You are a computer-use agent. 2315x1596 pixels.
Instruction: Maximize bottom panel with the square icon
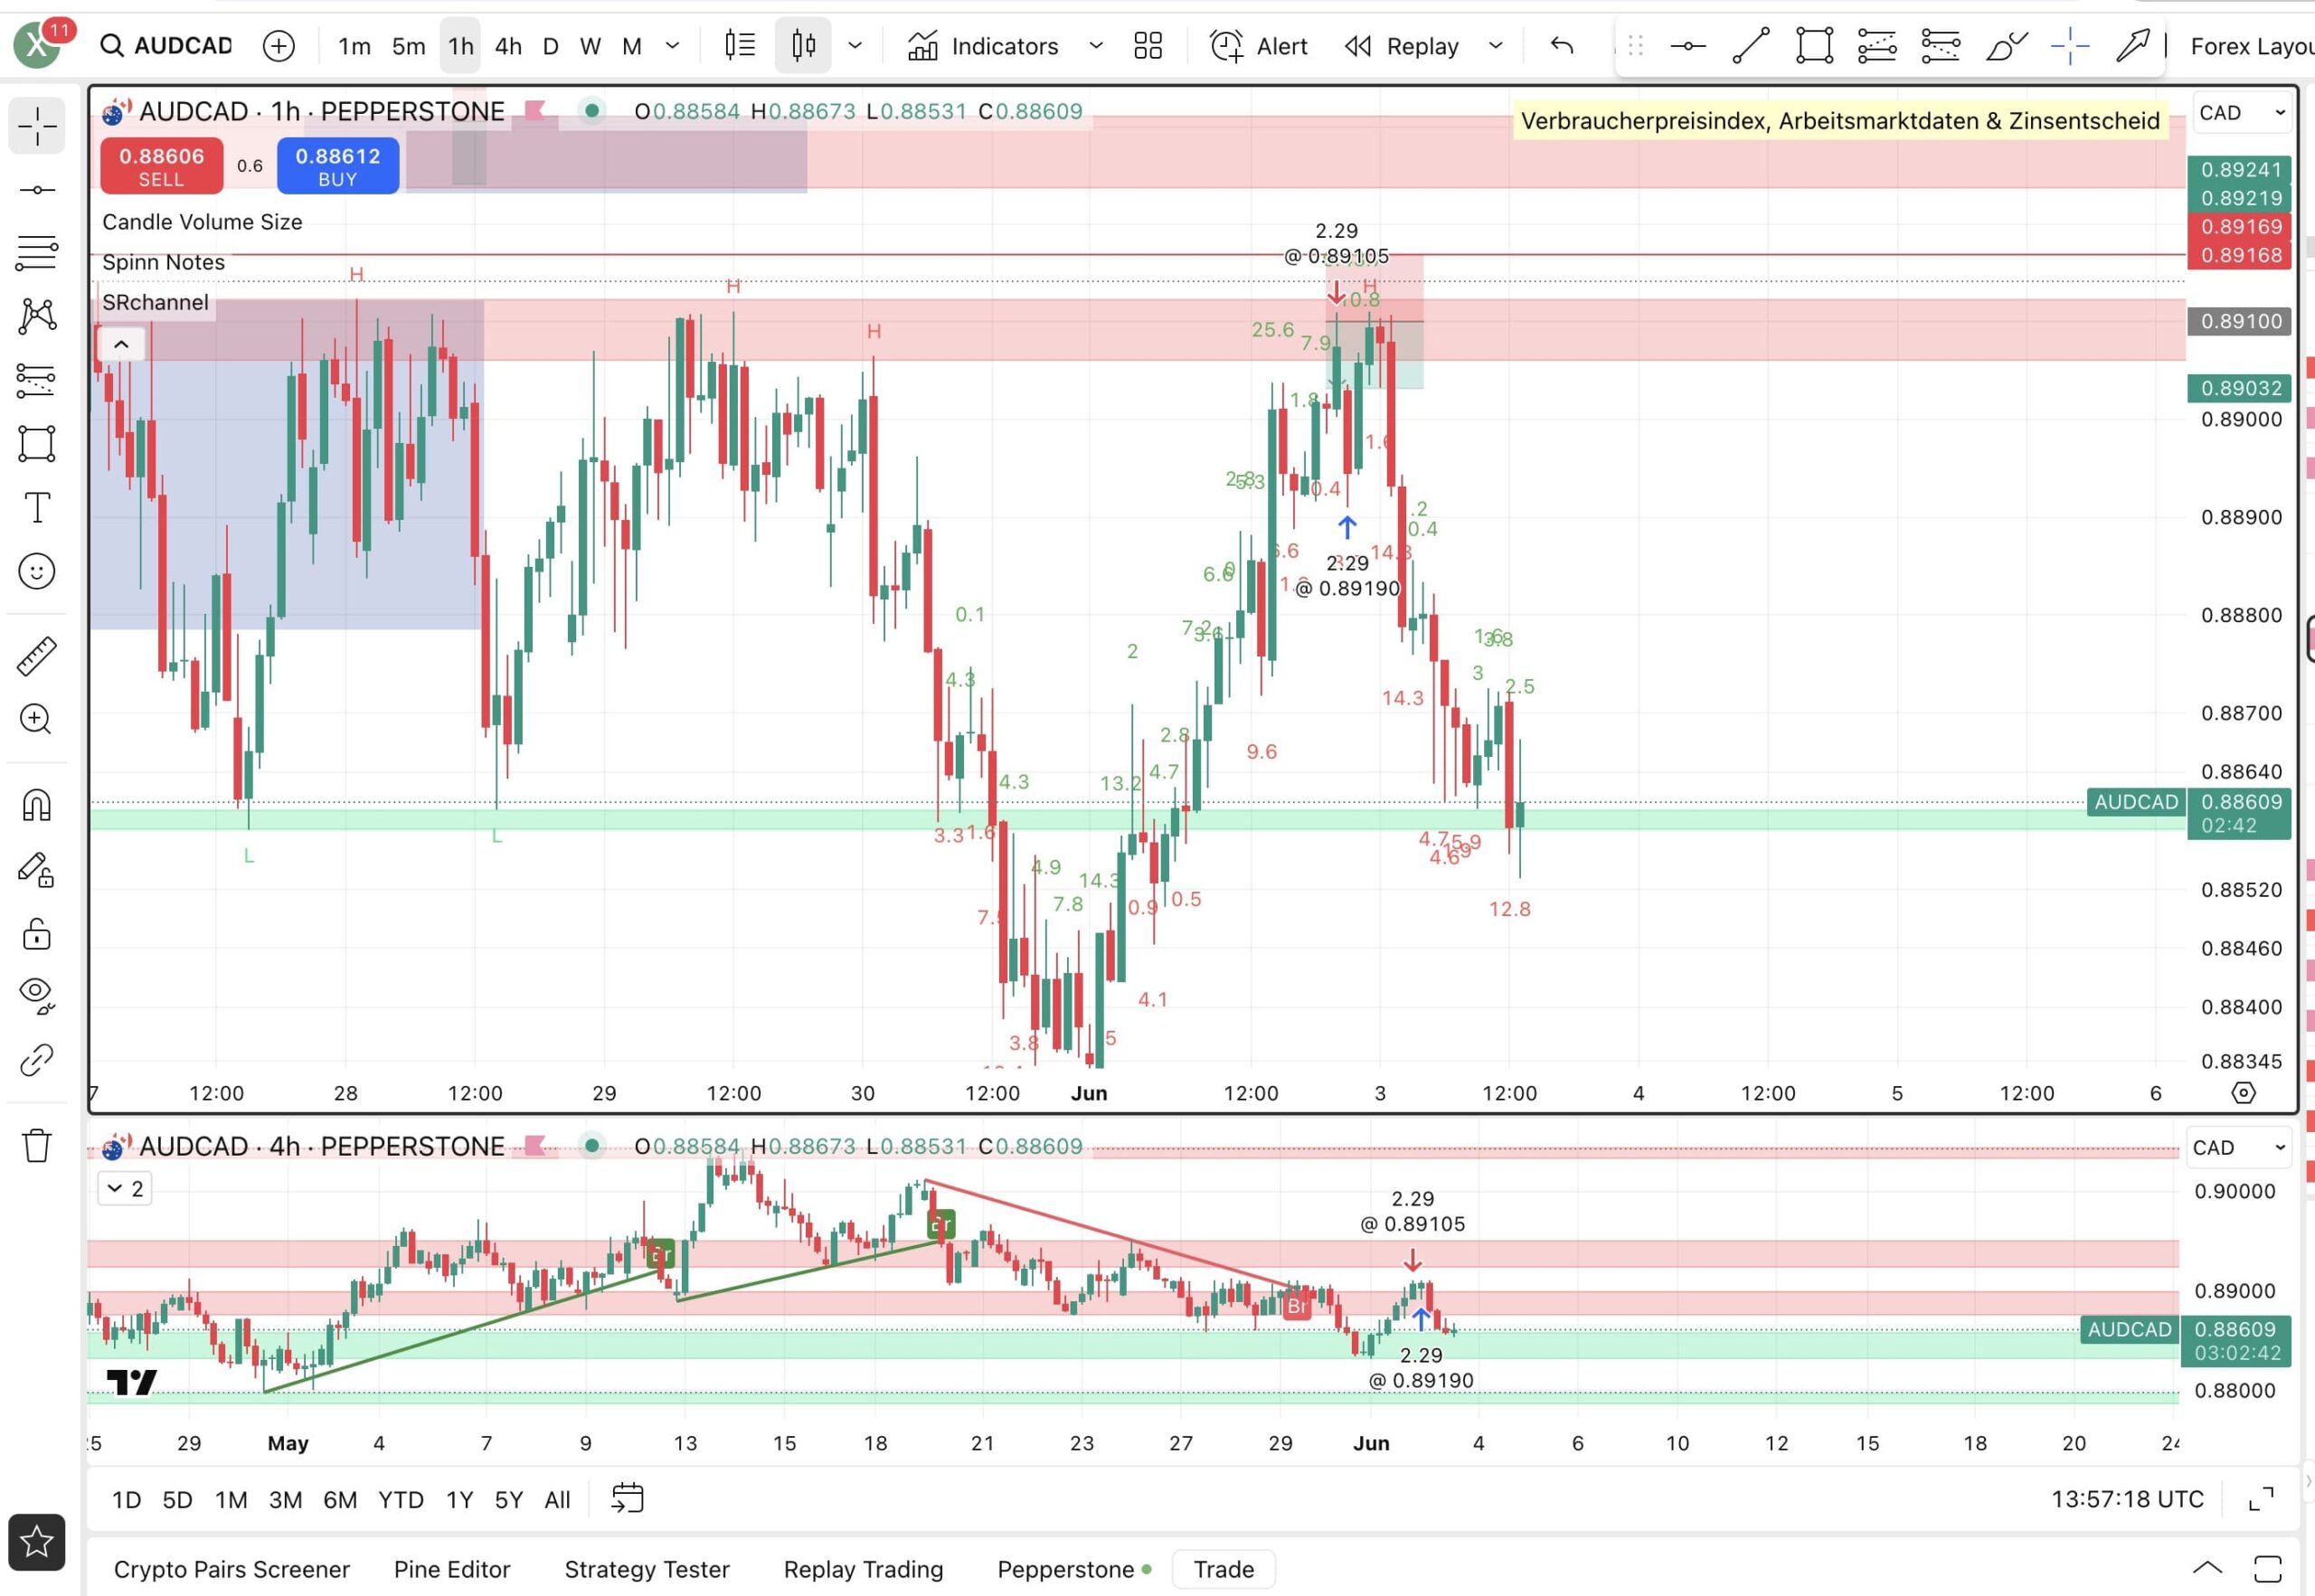tap(2267, 1568)
